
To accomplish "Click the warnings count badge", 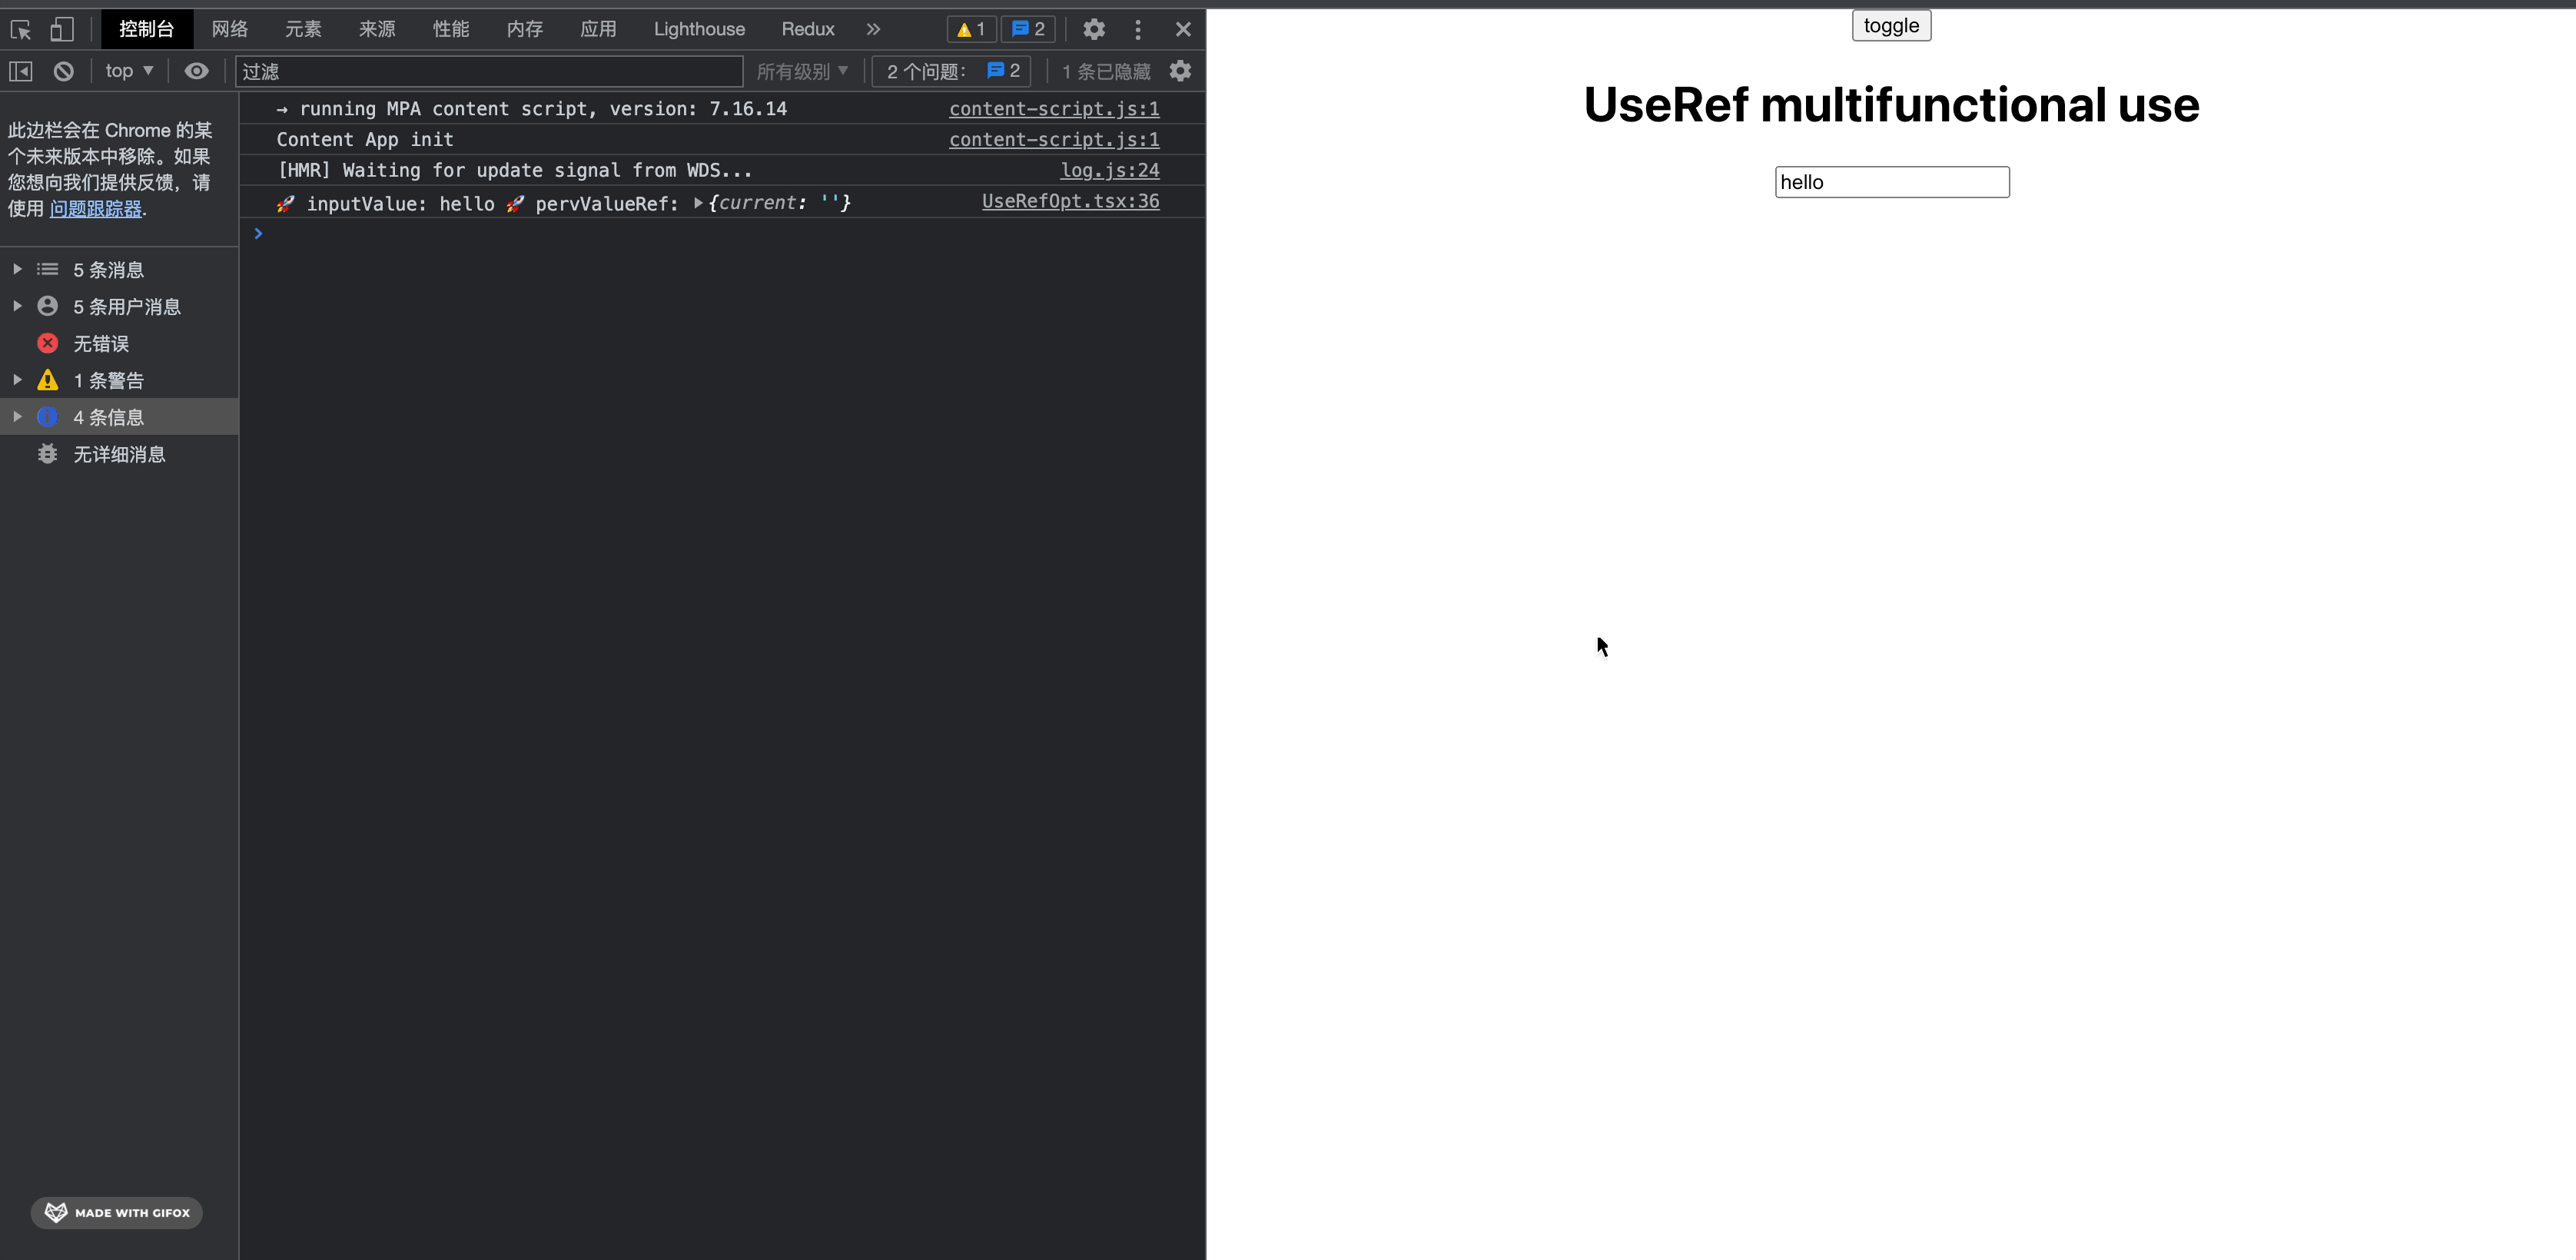I will pos(971,29).
